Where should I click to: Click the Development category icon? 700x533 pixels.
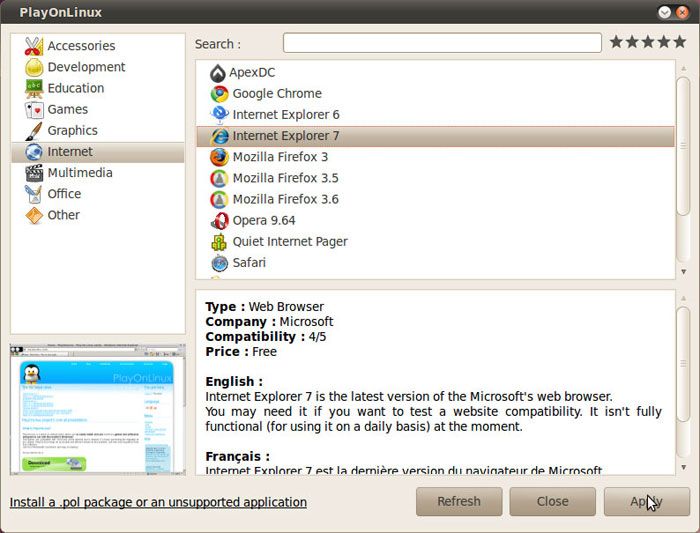coord(34,67)
